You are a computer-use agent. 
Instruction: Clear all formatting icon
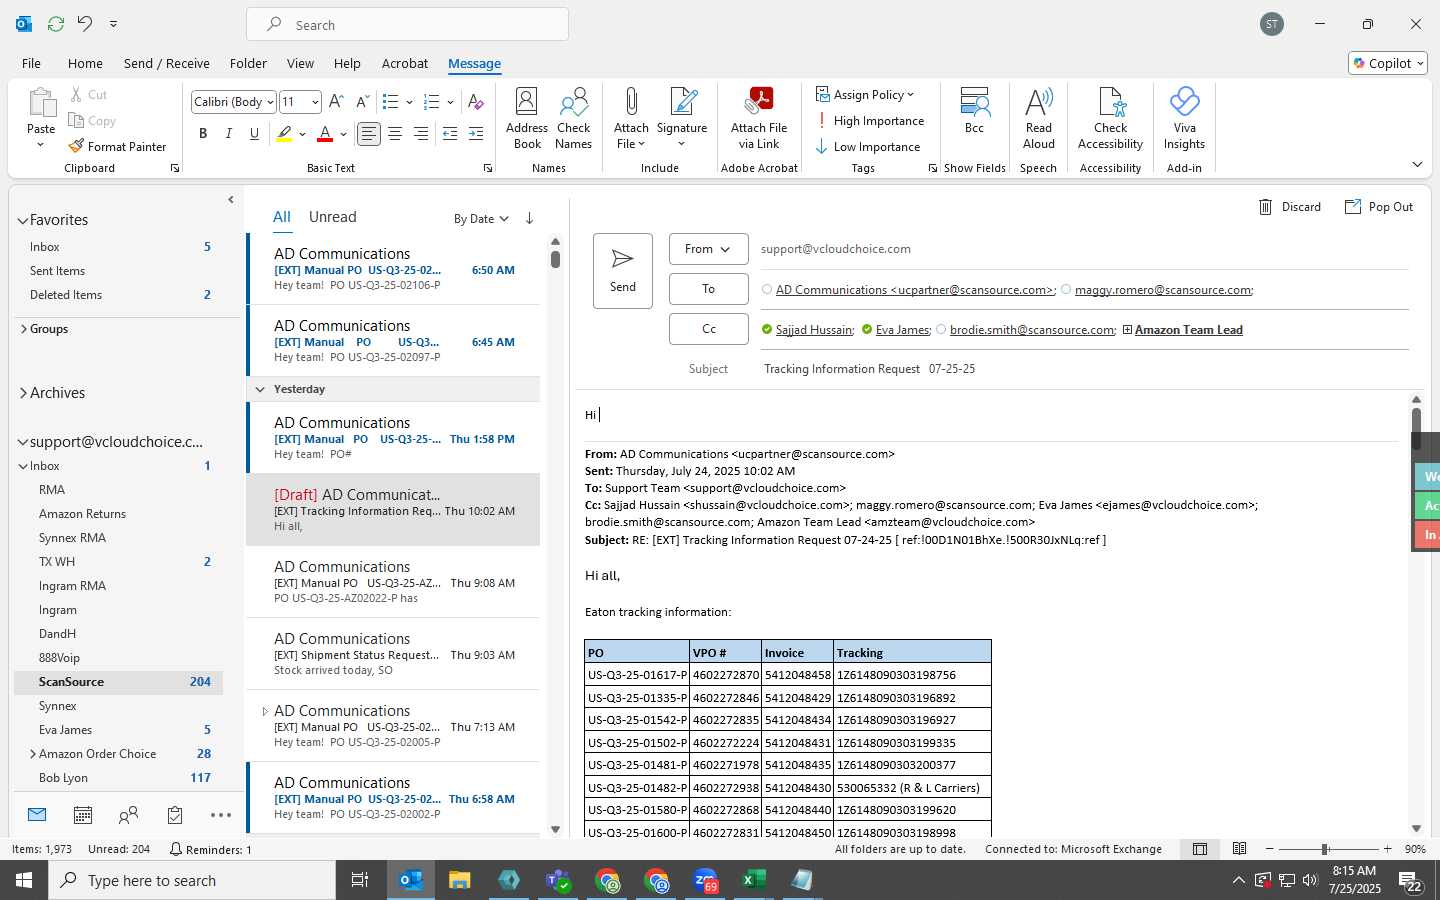click(x=476, y=101)
